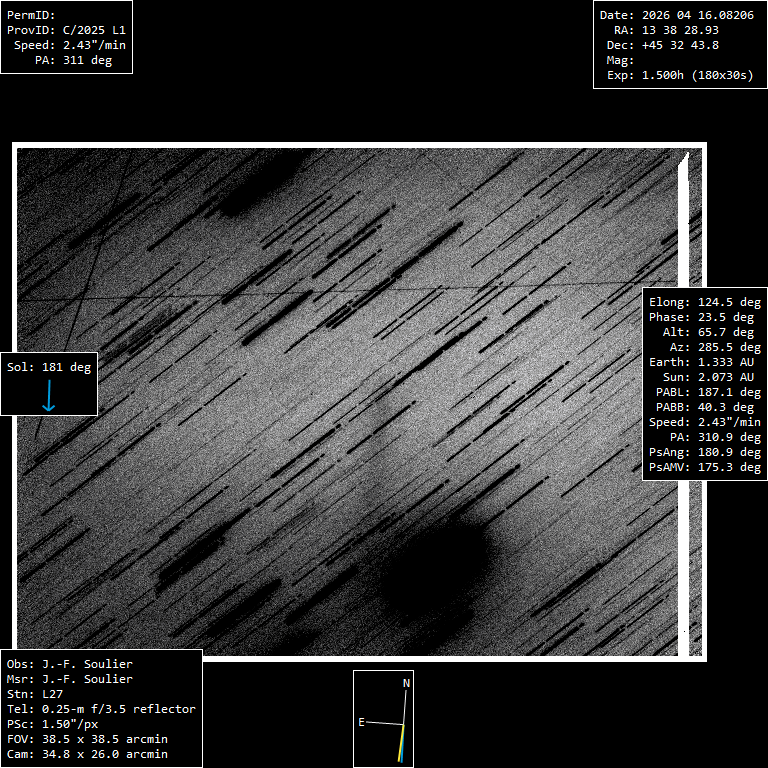
Task: Click the blue solar direction arrow
Action: pyautogui.click(x=48, y=396)
